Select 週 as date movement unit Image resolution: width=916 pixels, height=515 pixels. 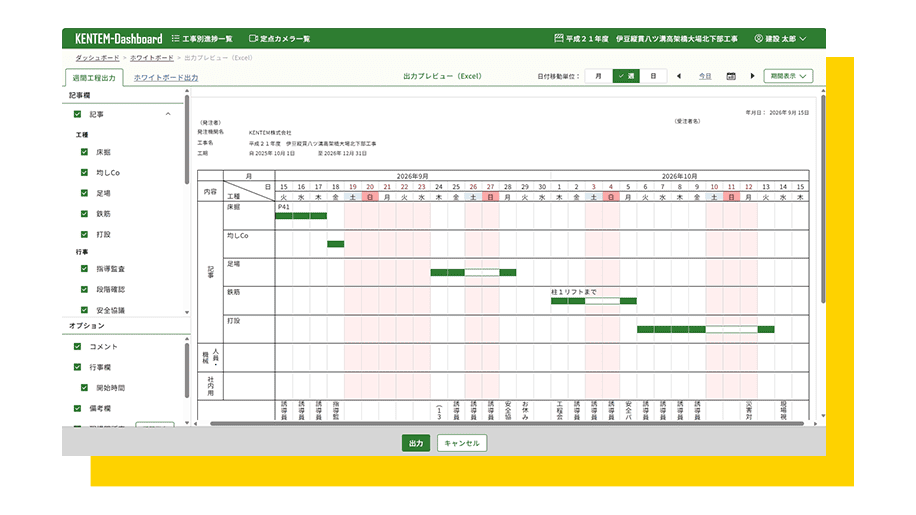point(626,76)
